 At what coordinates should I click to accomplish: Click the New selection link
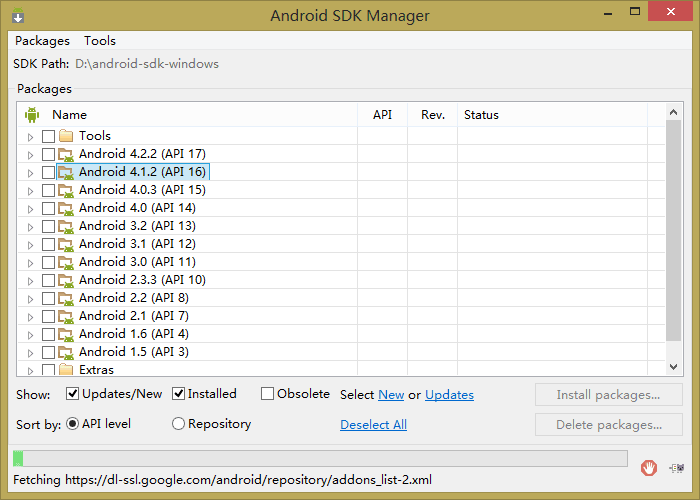pos(391,395)
